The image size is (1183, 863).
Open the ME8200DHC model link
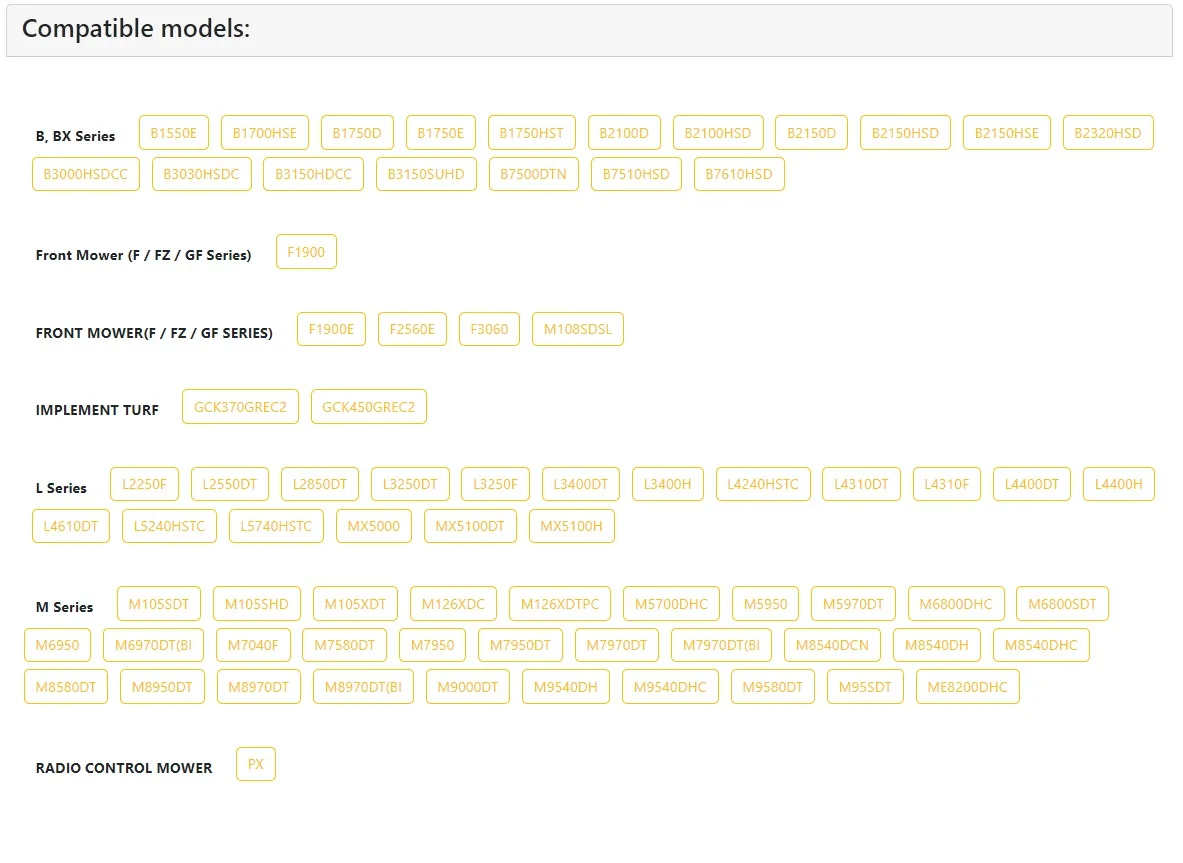click(x=967, y=688)
